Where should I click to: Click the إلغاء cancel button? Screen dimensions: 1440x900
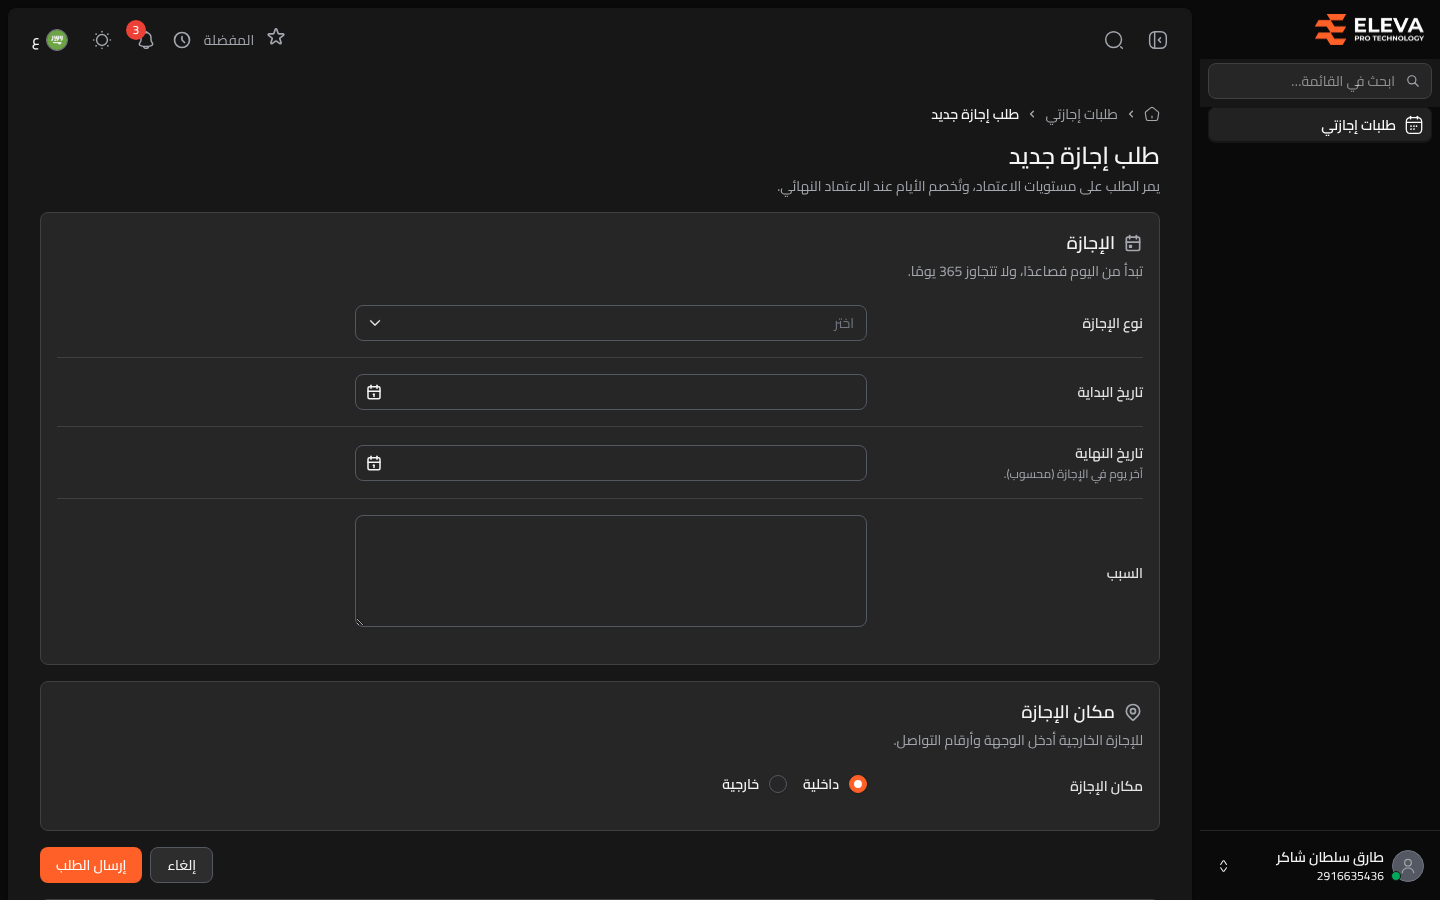[x=181, y=865]
